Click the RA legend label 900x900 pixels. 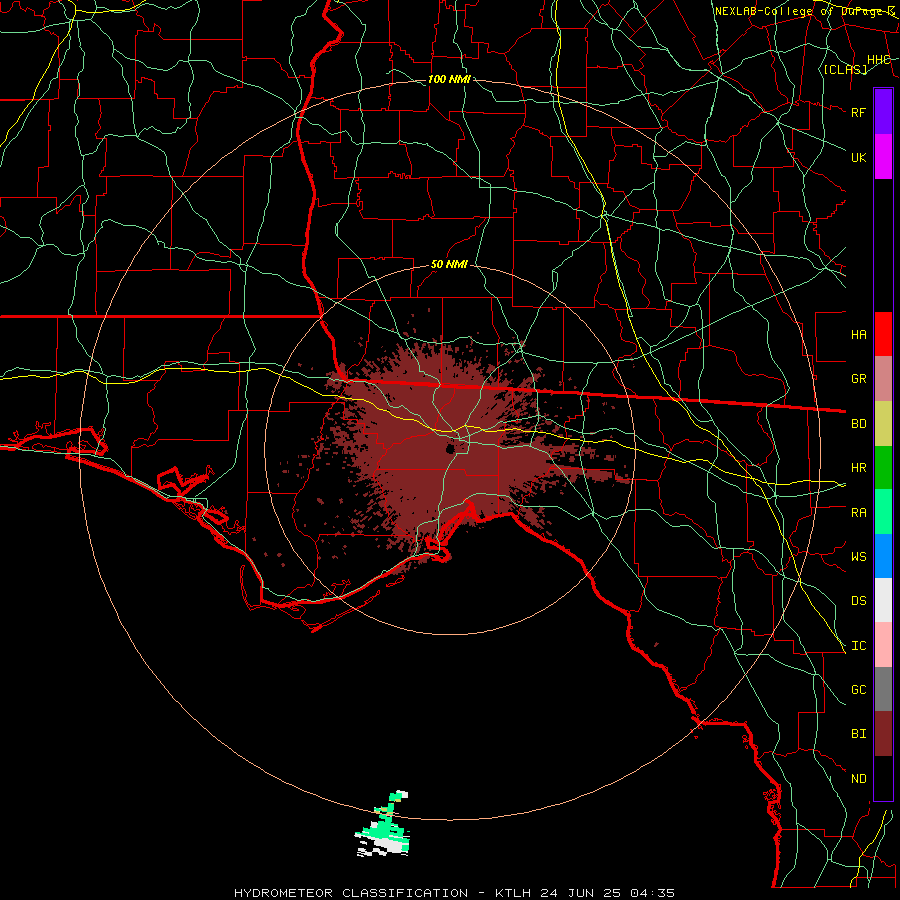858,512
